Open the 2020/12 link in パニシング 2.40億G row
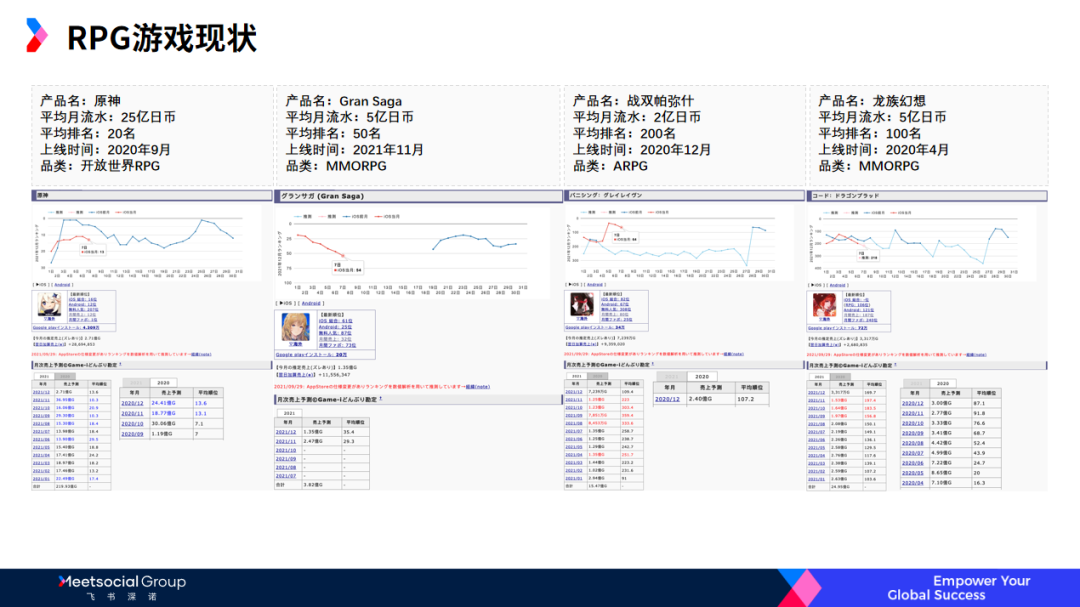The width and height of the screenshot is (1080, 607). click(667, 399)
